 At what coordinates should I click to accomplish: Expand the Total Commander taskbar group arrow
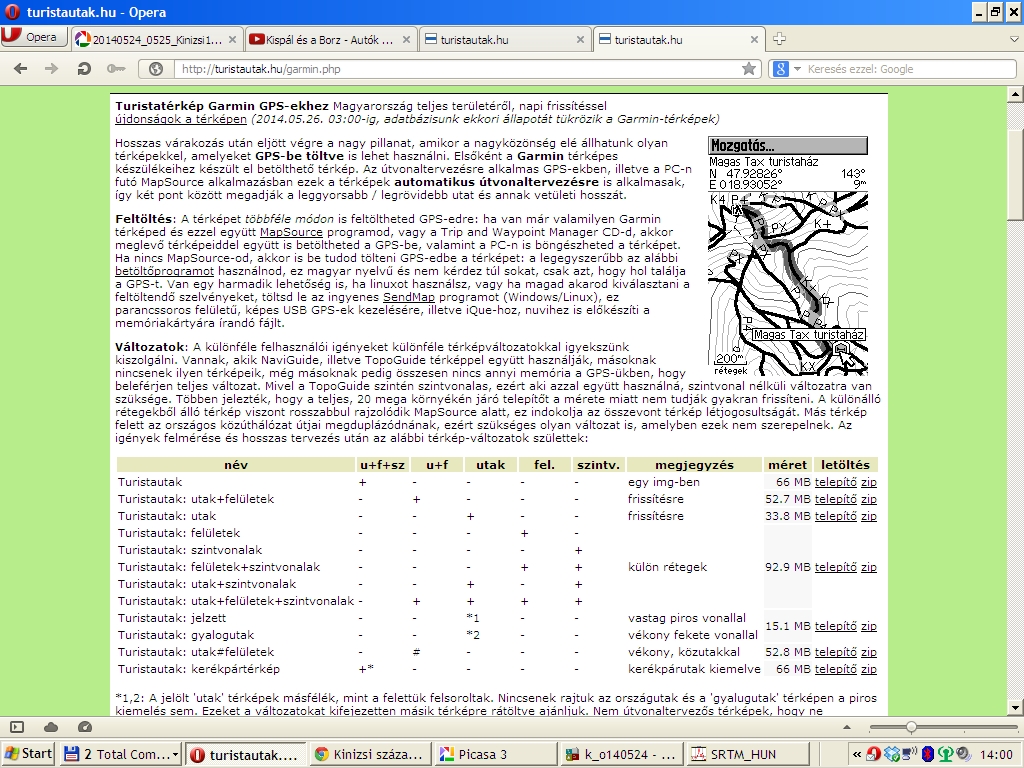175,754
